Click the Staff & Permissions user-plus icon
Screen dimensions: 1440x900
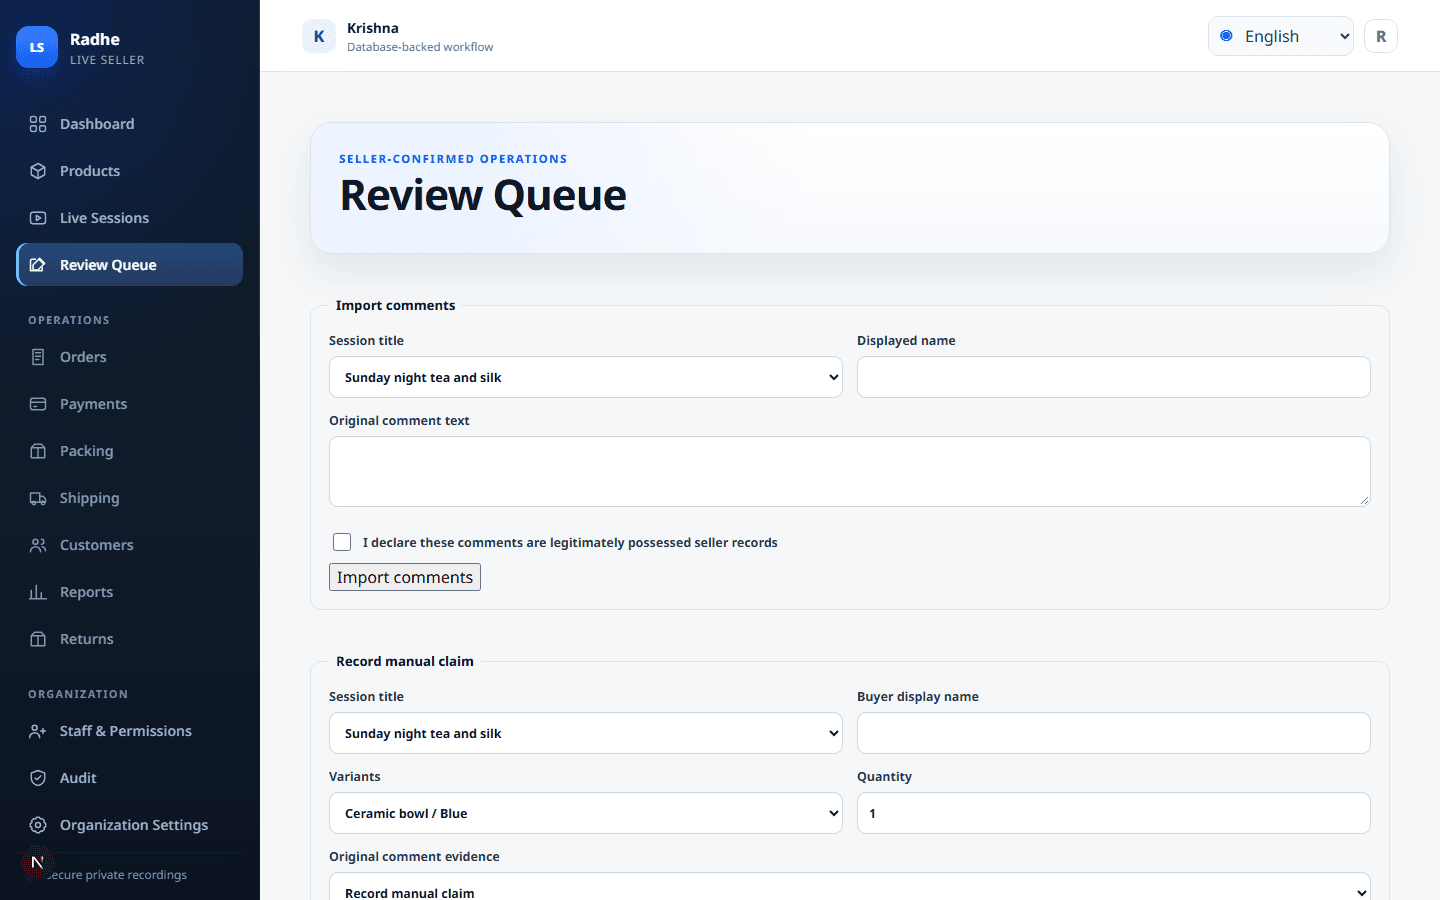(38, 731)
